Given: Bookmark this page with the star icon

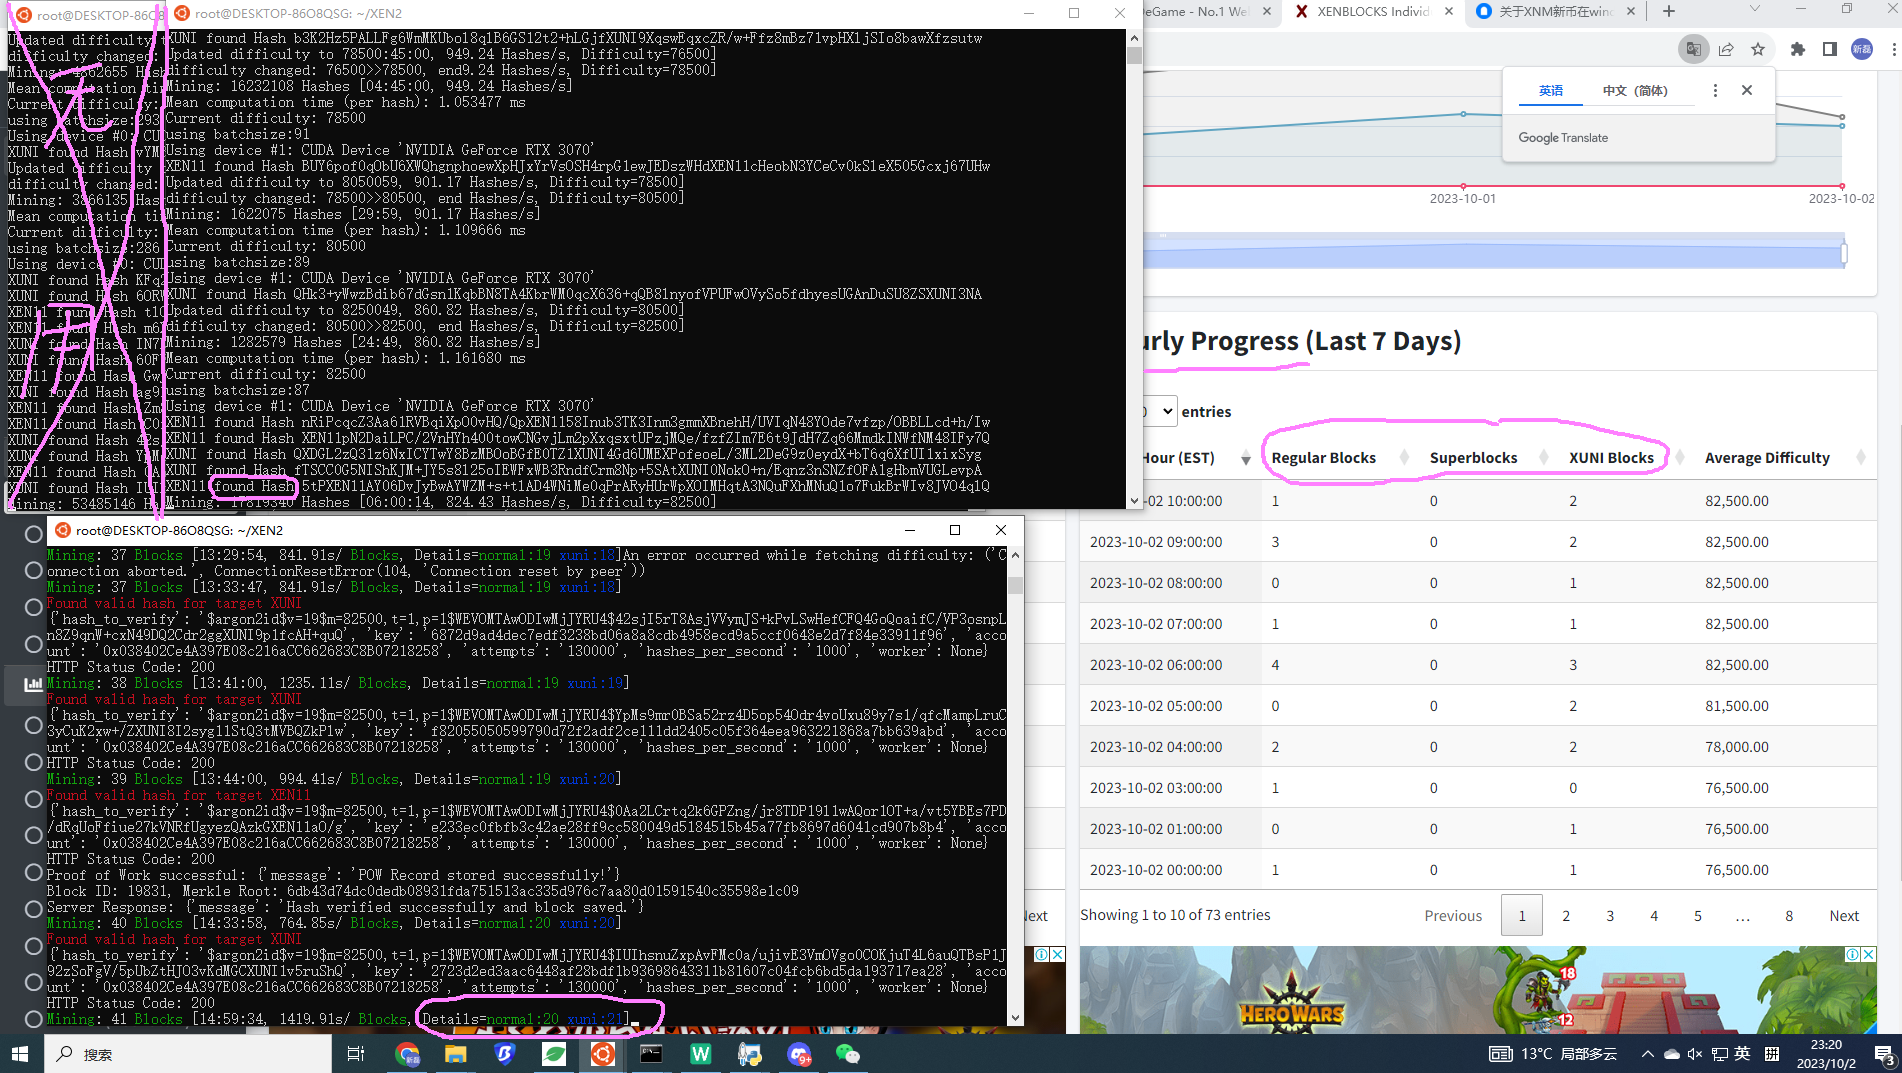Looking at the screenshot, I should coord(1758,49).
